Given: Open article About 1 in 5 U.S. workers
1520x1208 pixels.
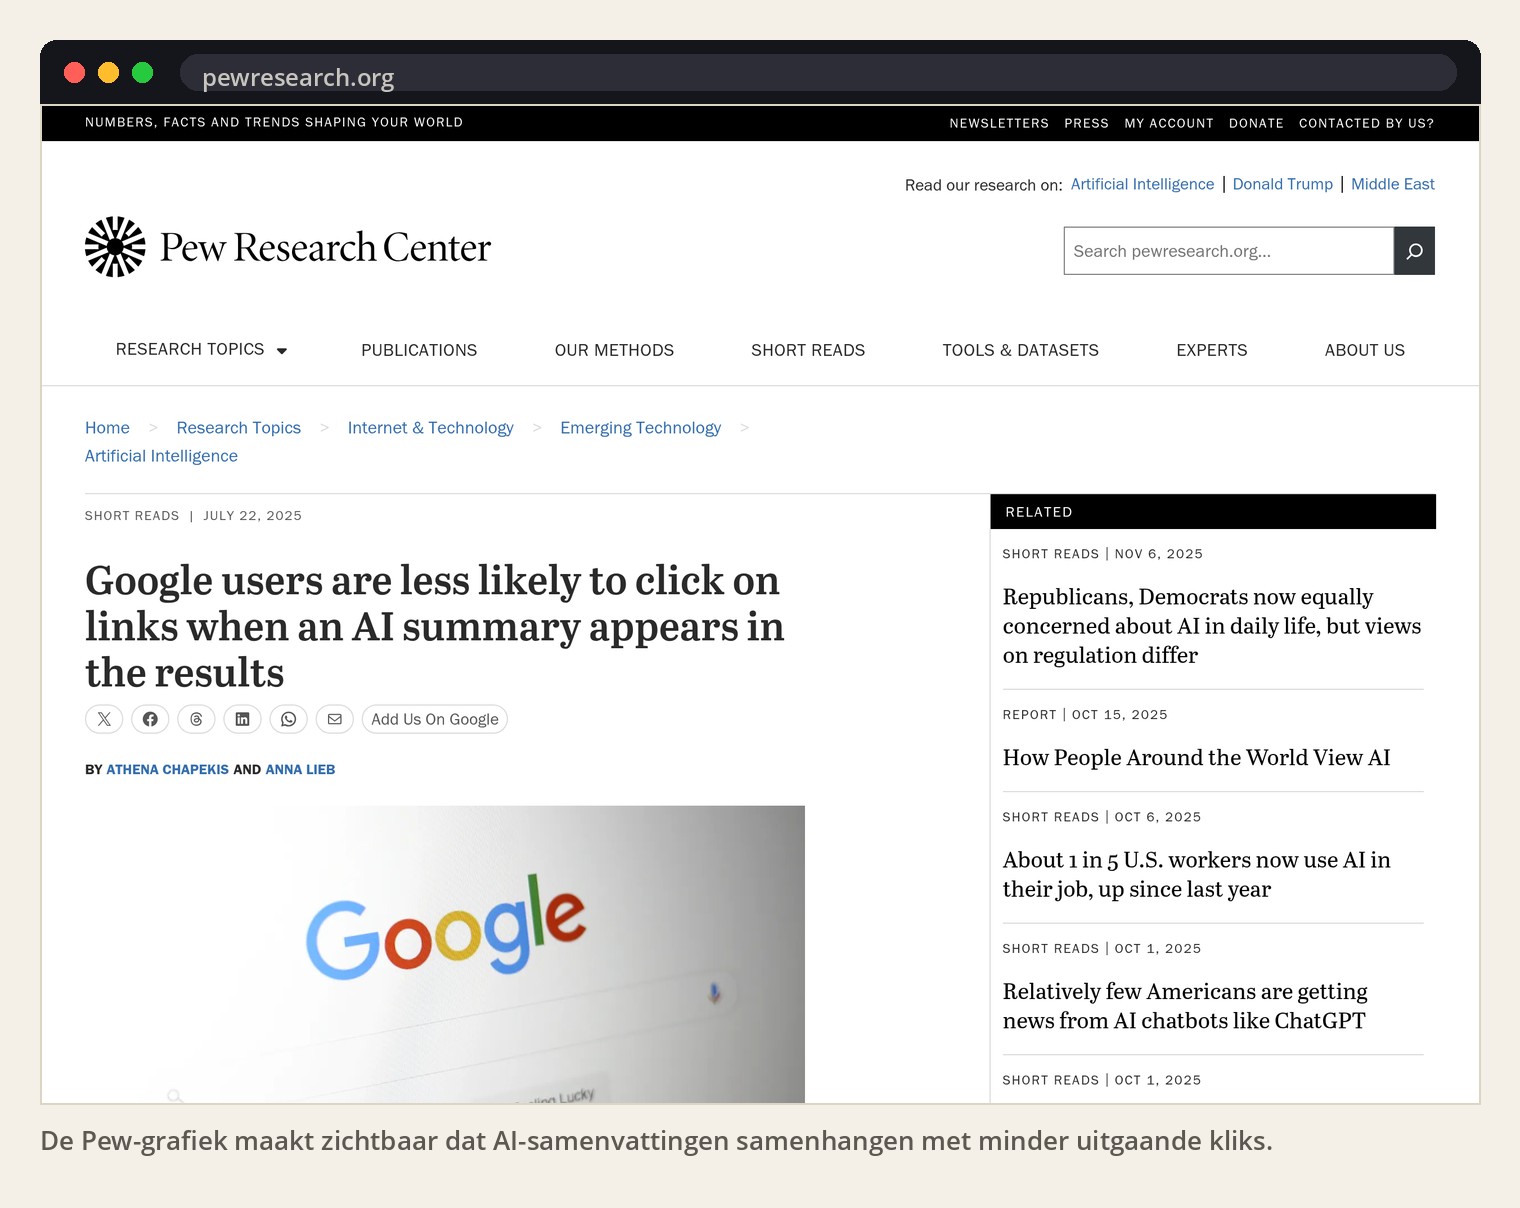Looking at the screenshot, I should (x=1197, y=875).
